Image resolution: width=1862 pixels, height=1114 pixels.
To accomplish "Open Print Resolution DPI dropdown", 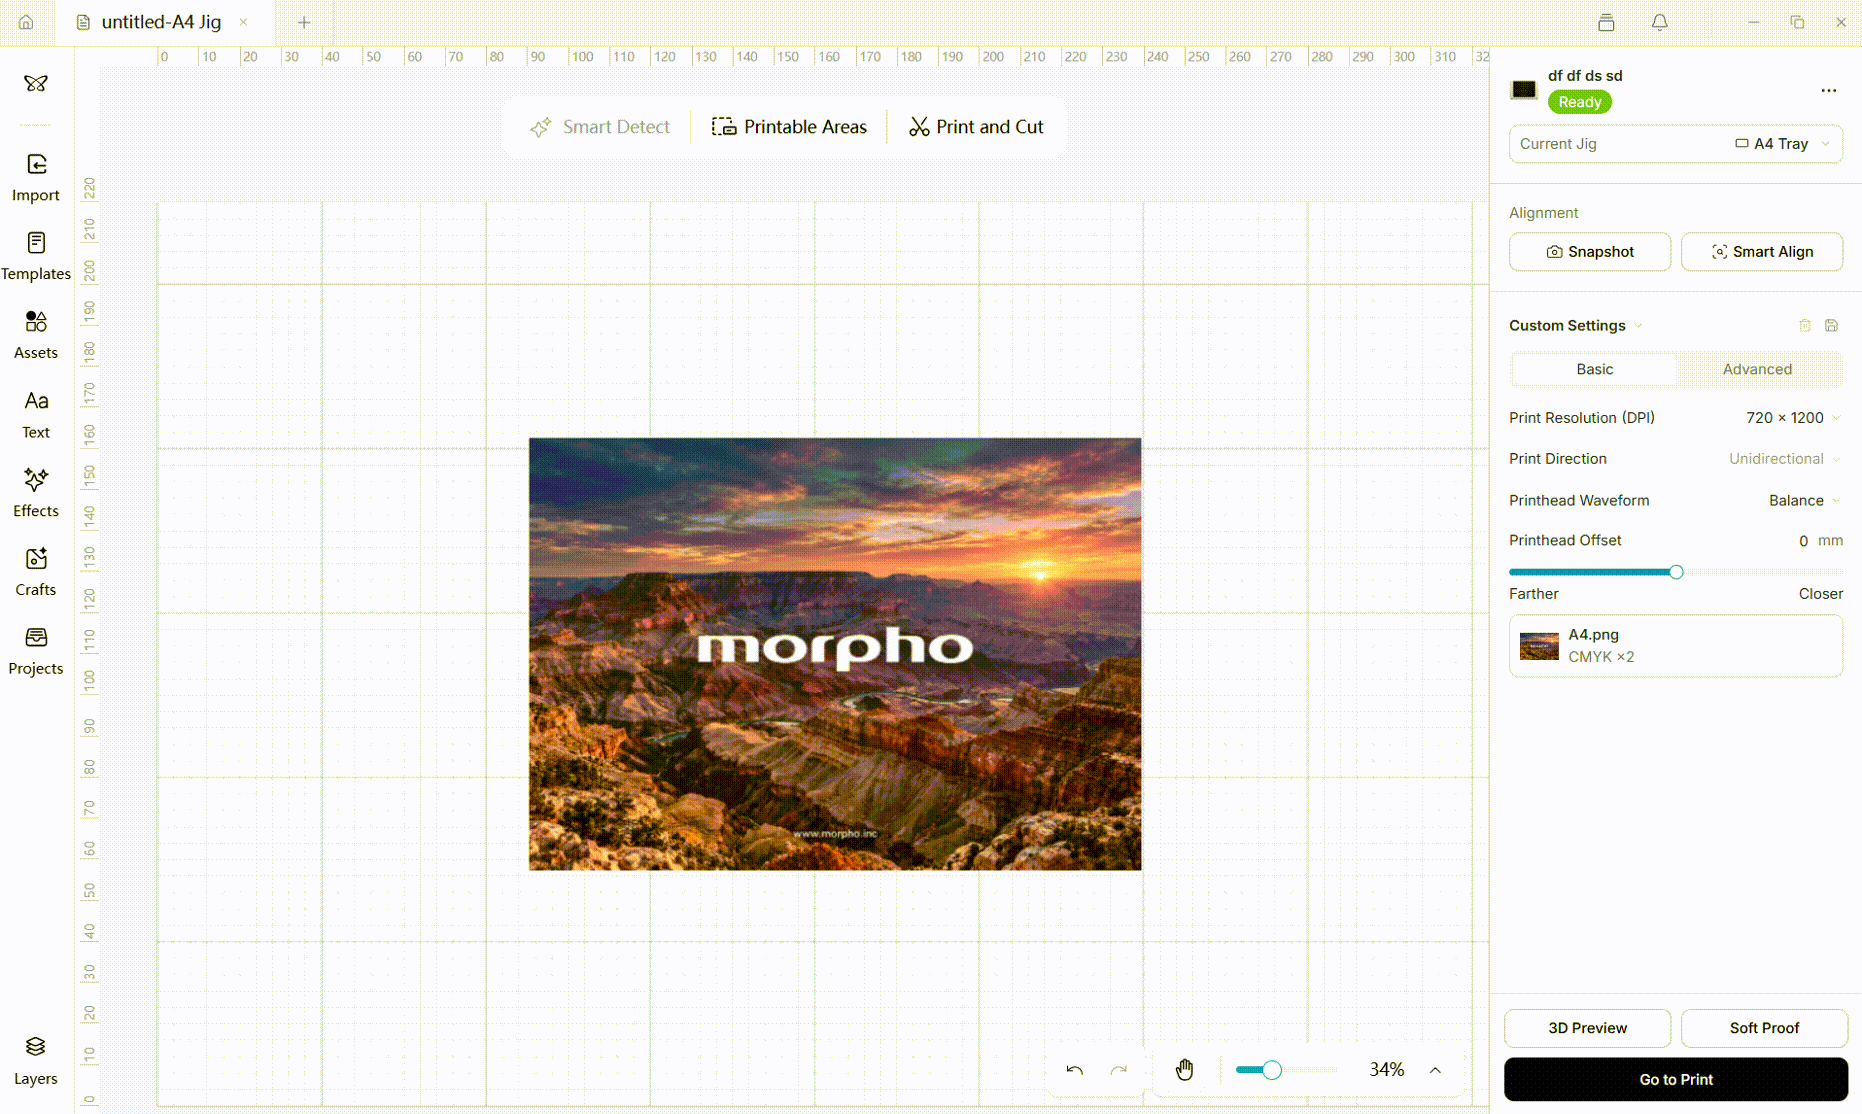I will pos(1794,418).
